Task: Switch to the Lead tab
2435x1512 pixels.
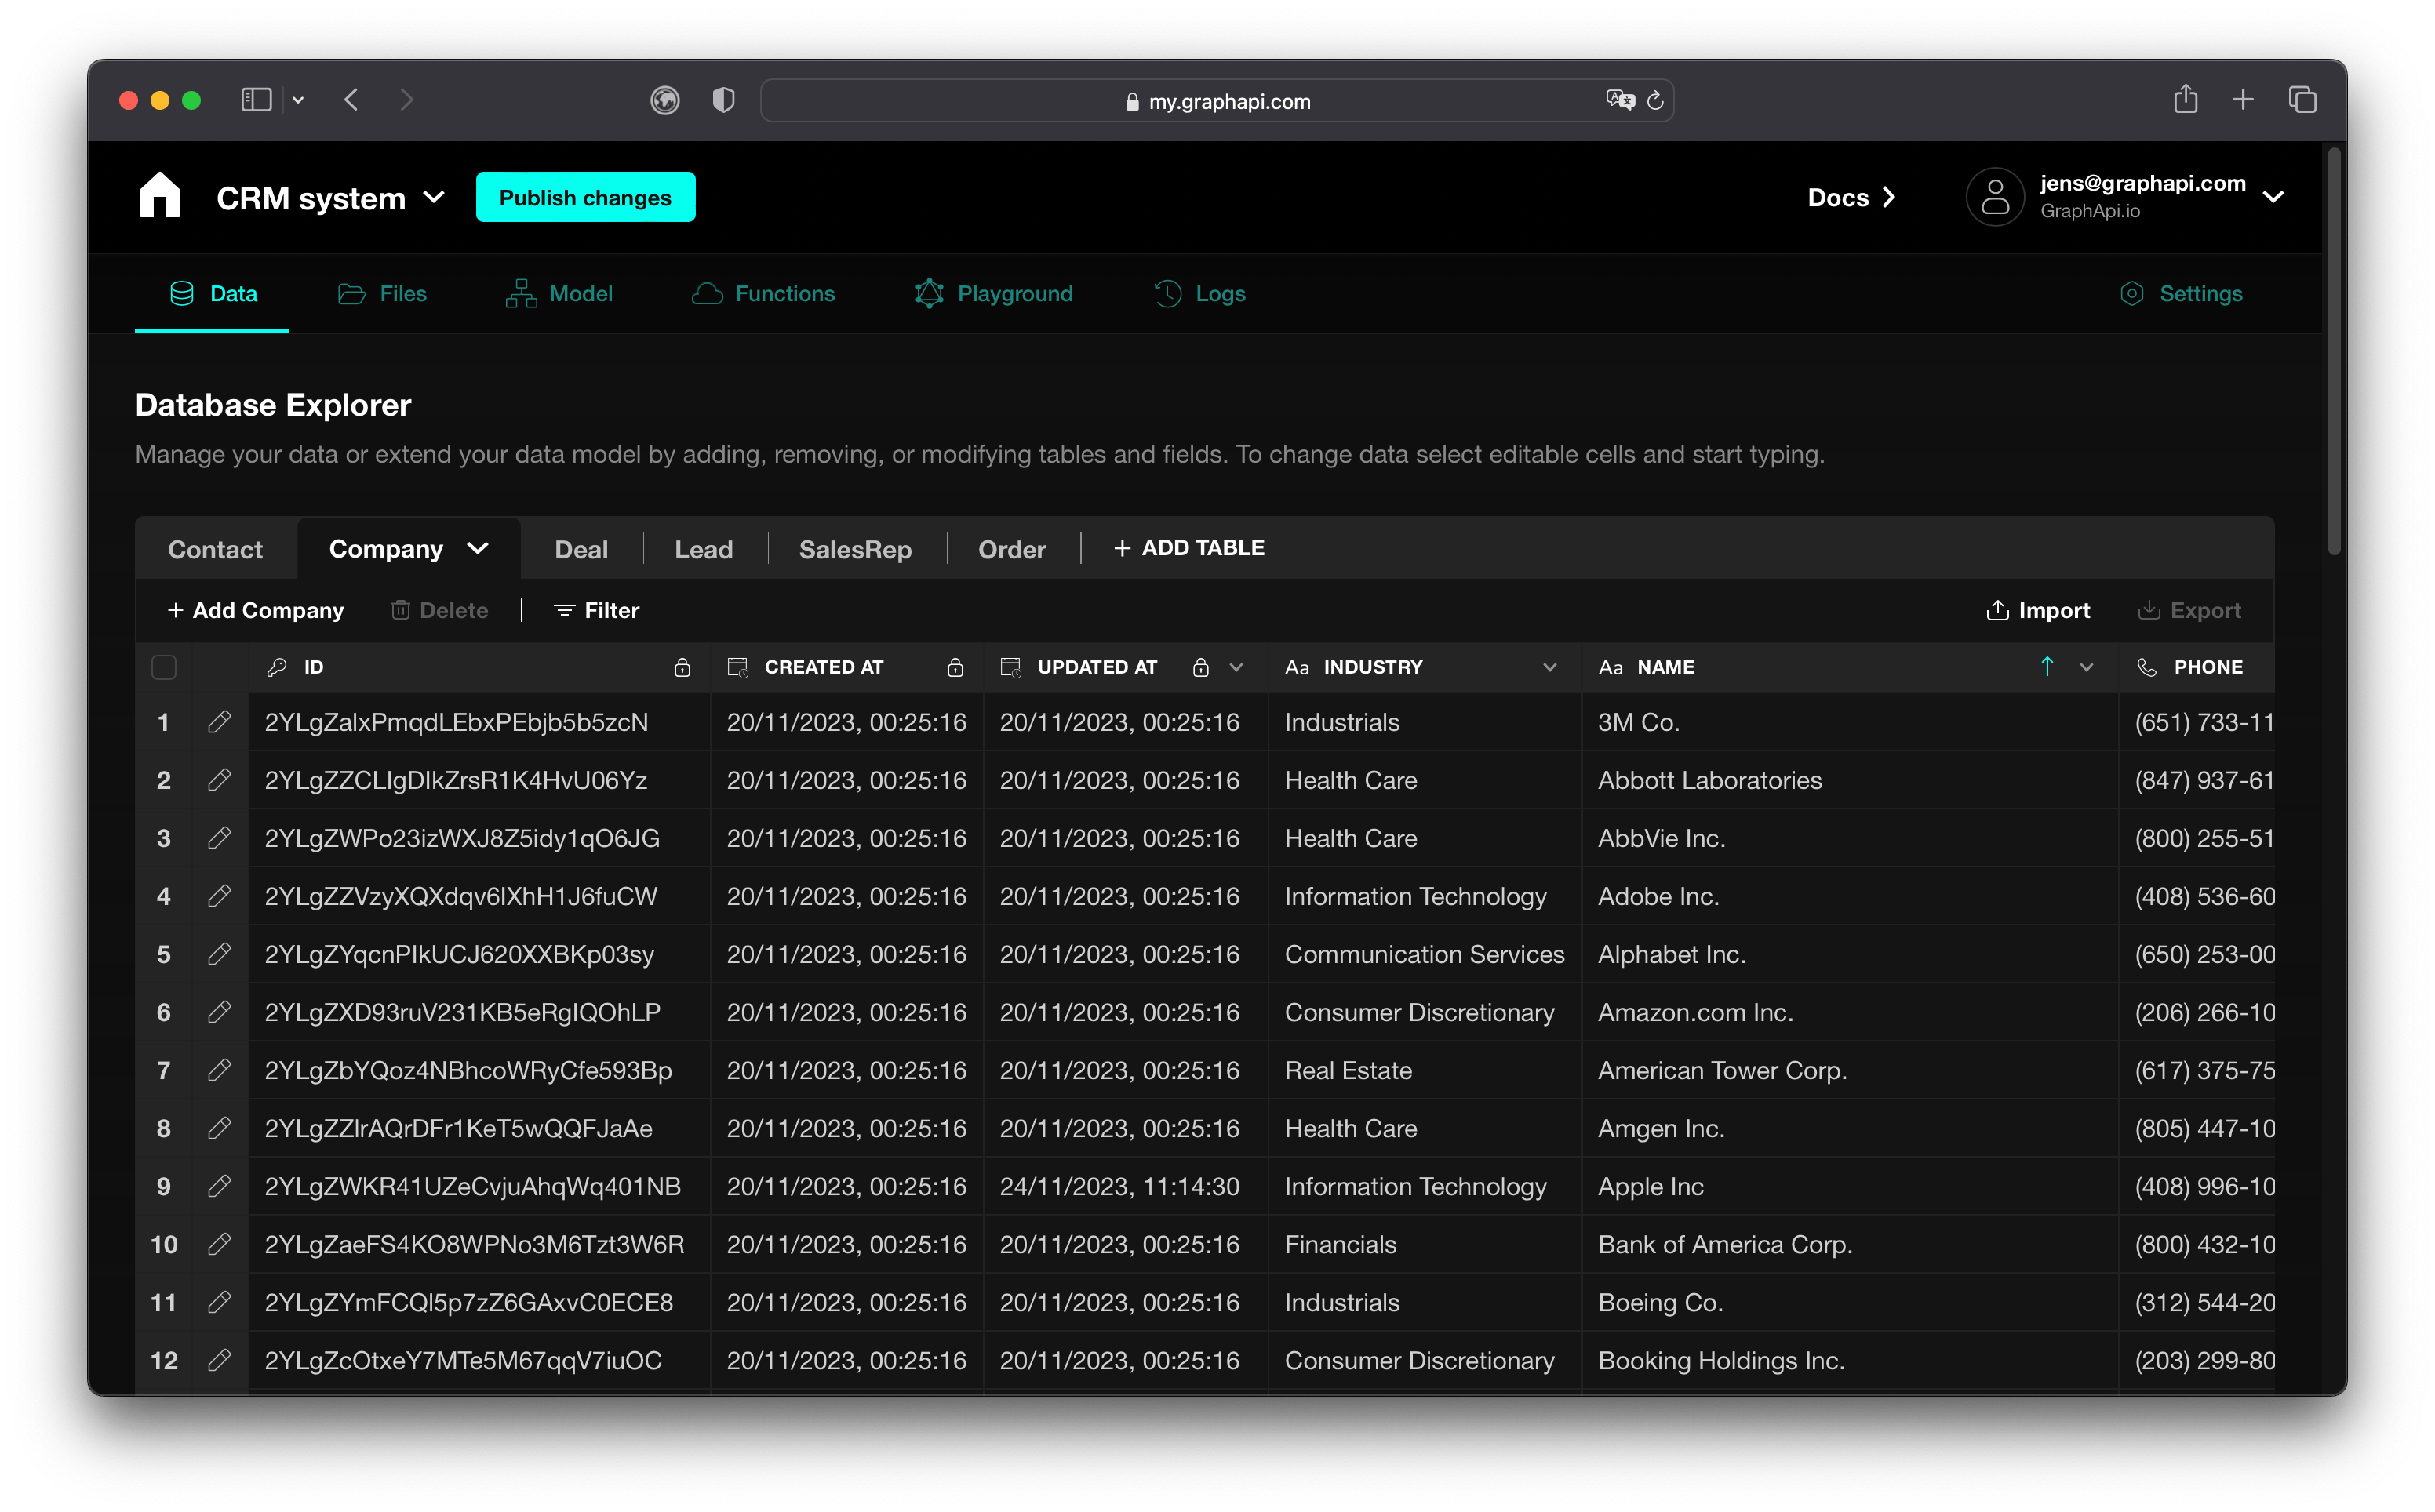Action: (704, 547)
